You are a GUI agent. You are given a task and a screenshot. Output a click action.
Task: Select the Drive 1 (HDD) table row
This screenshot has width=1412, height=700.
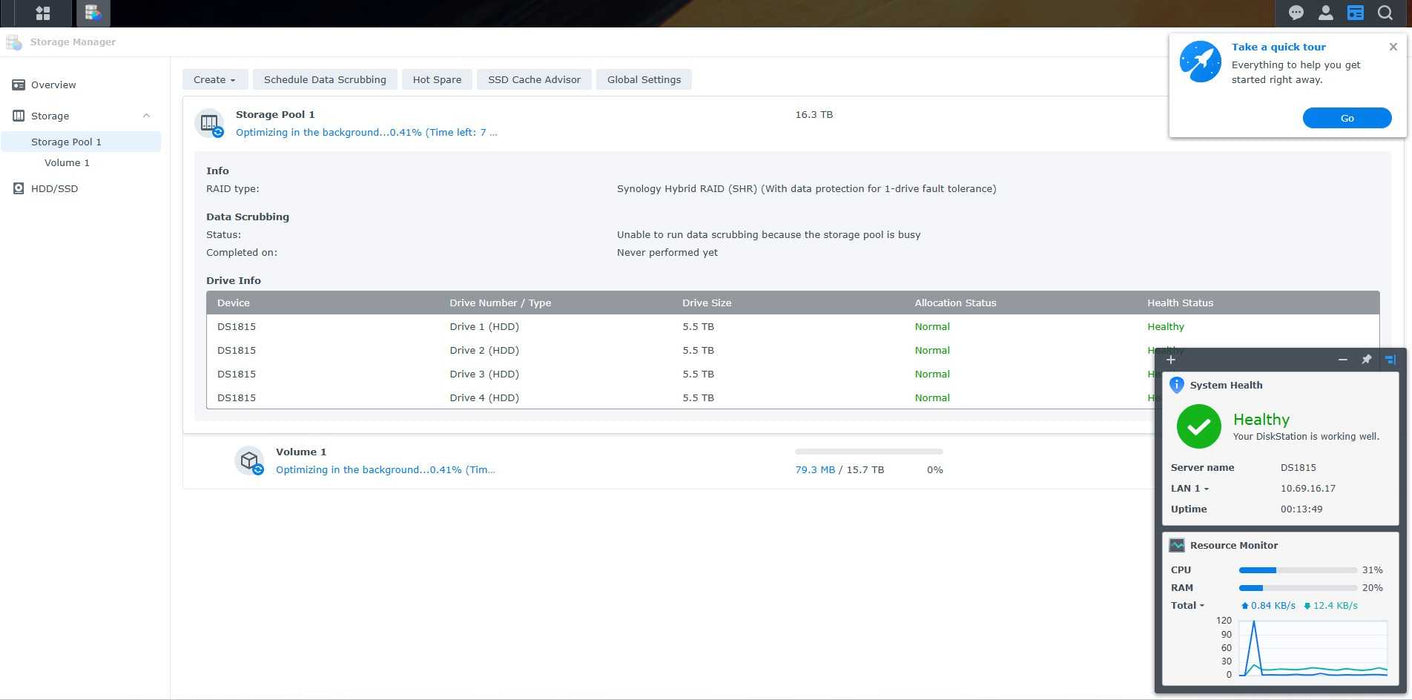(600, 326)
